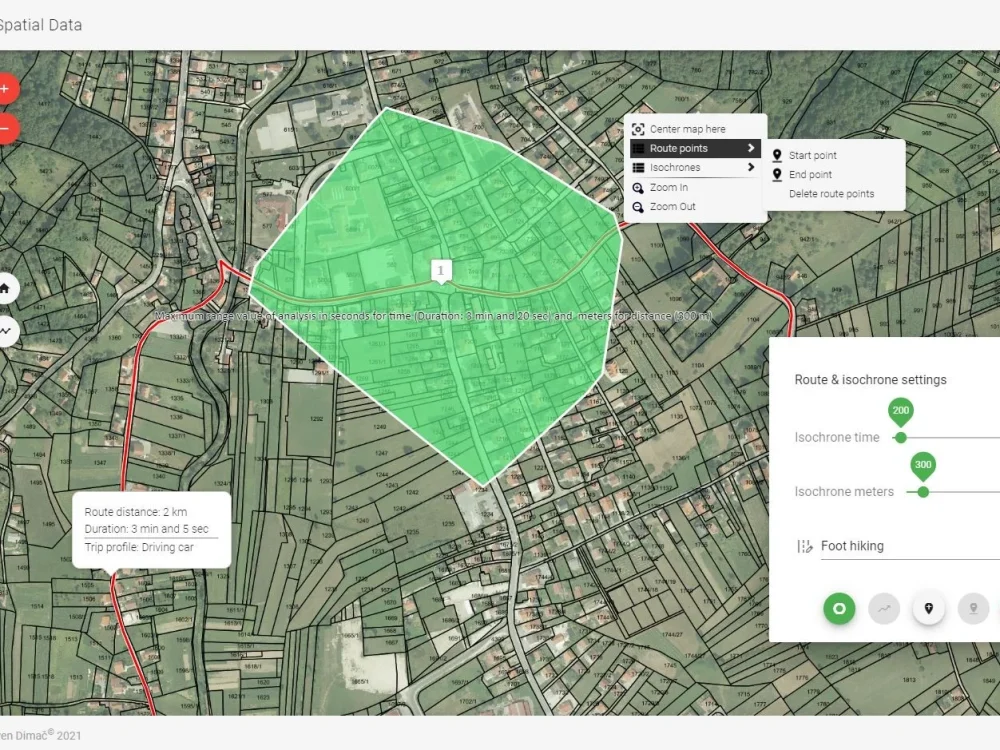Open the Route points submenu
The height and width of the screenshot is (750, 1000).
pyautogui.click(x=695, y=148)
